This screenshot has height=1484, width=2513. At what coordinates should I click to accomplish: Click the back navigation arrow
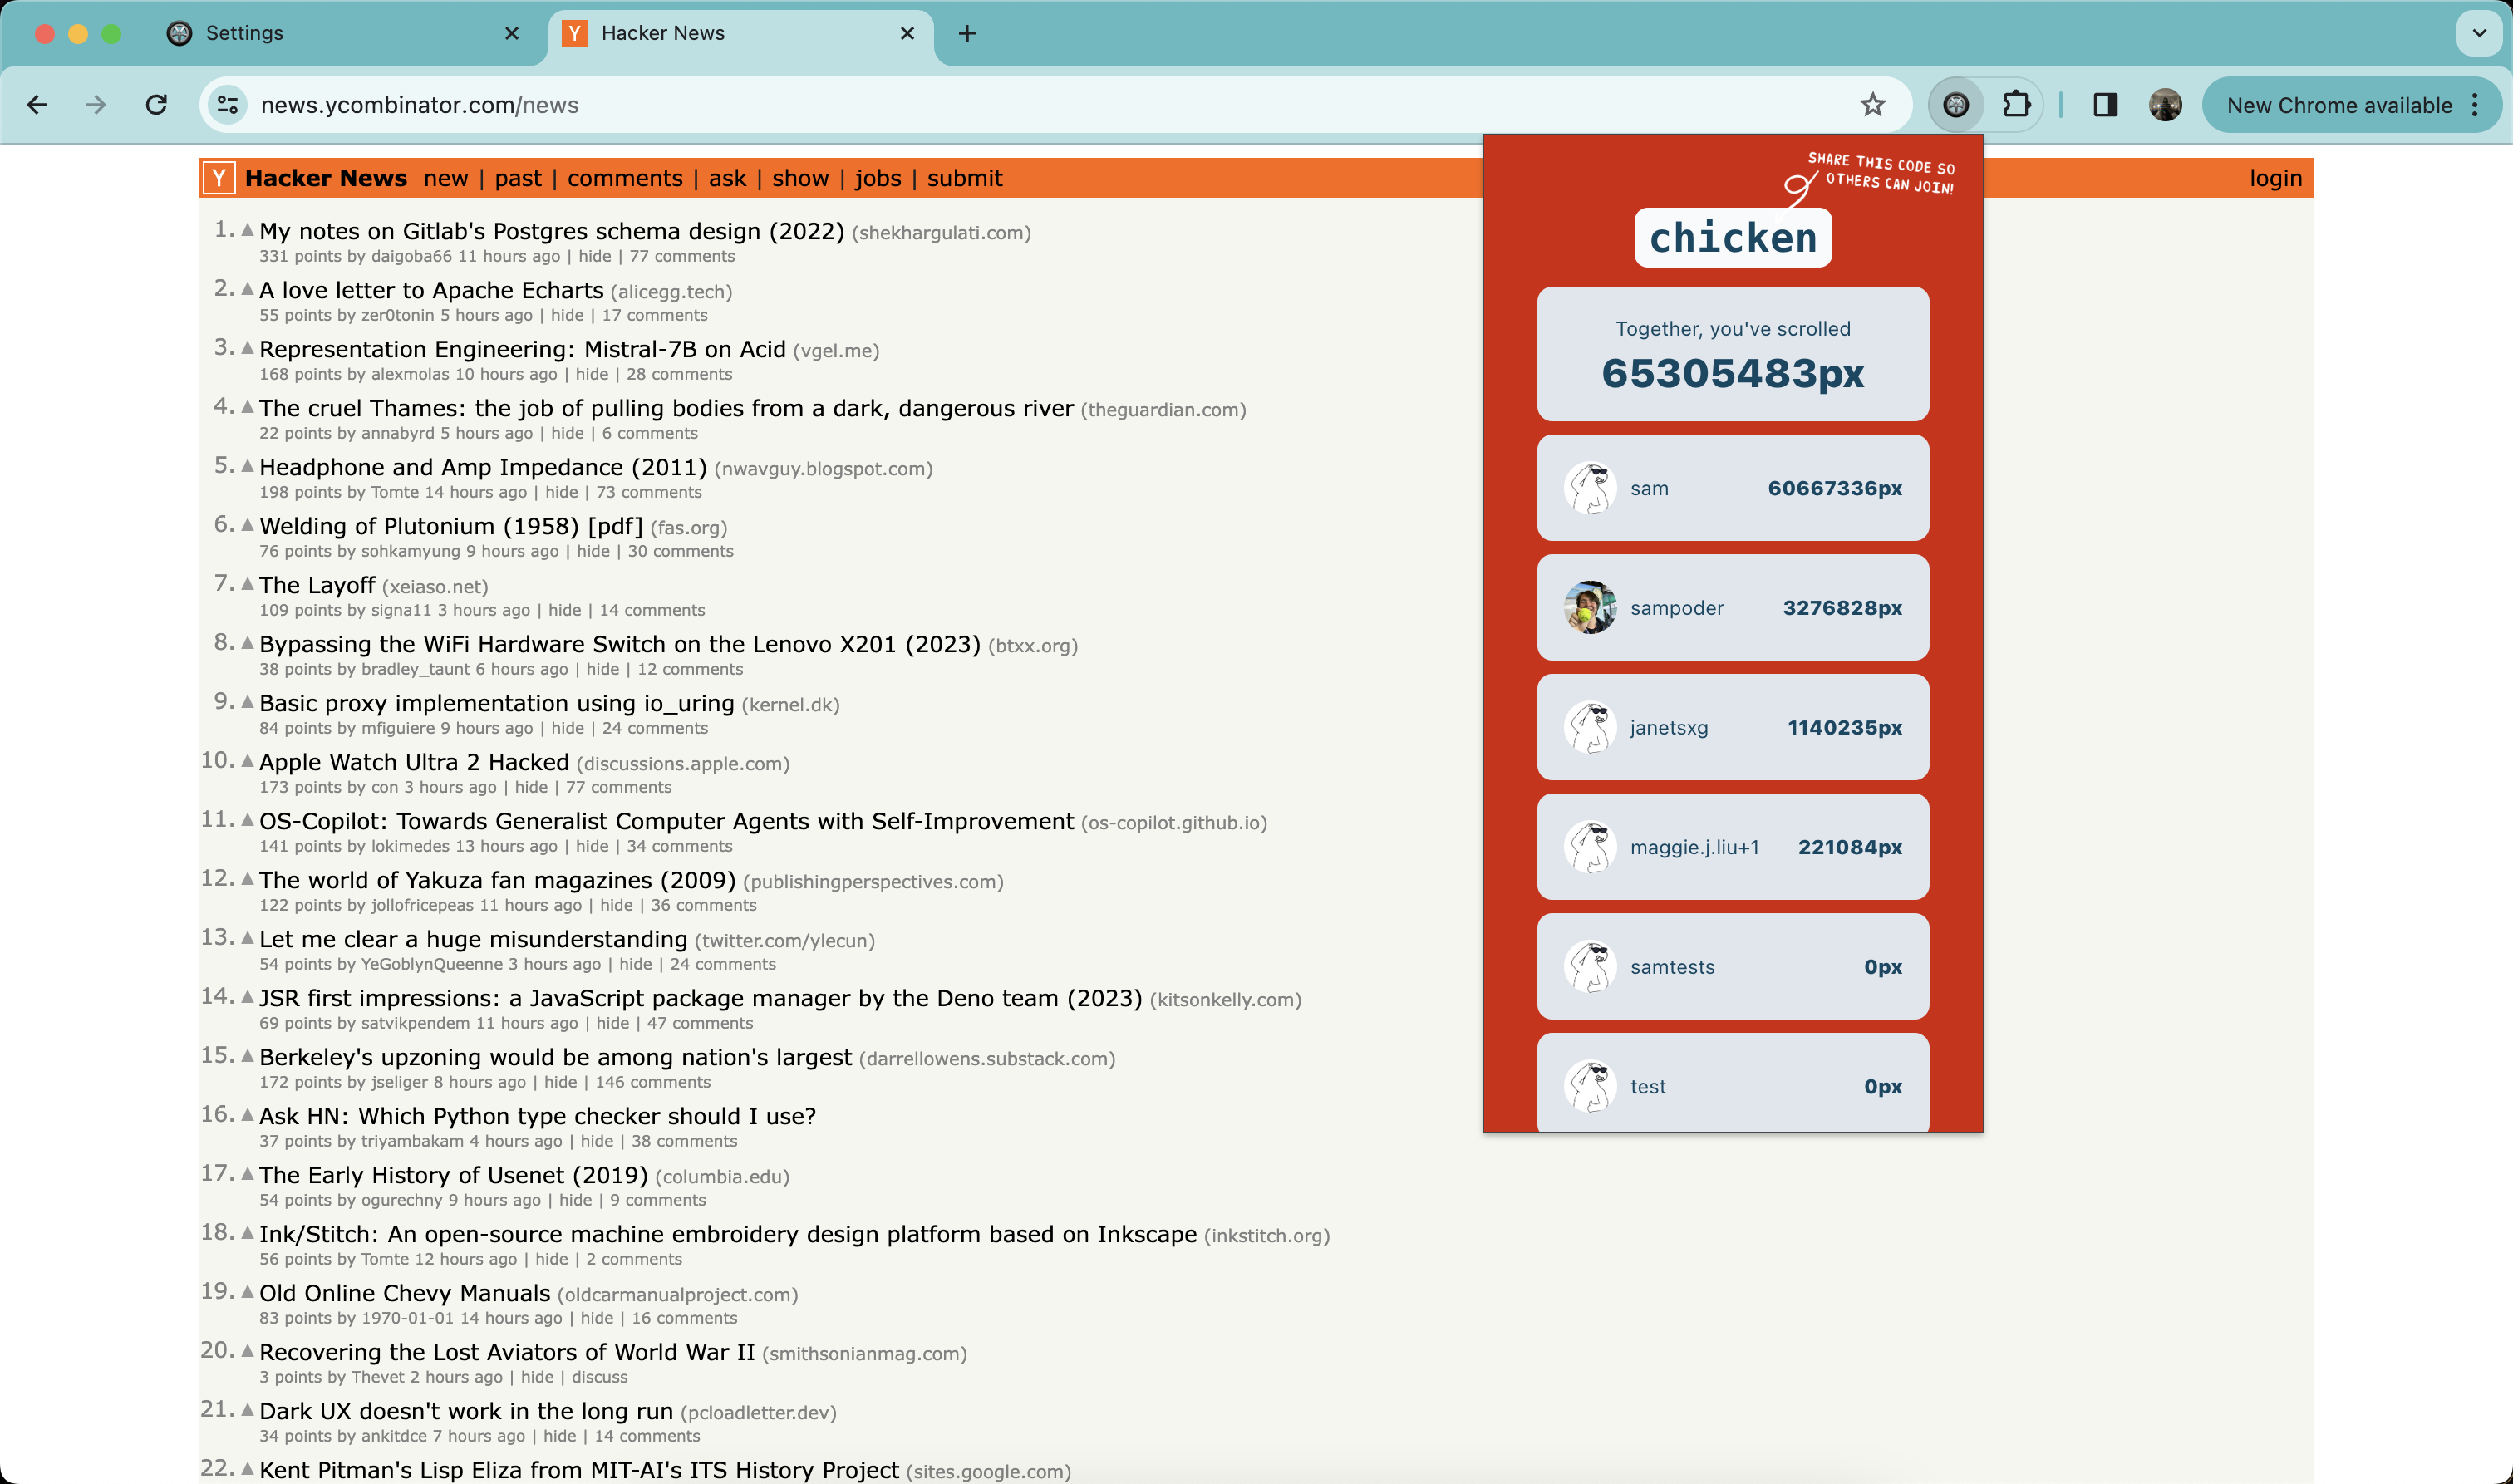pos(37,105)
